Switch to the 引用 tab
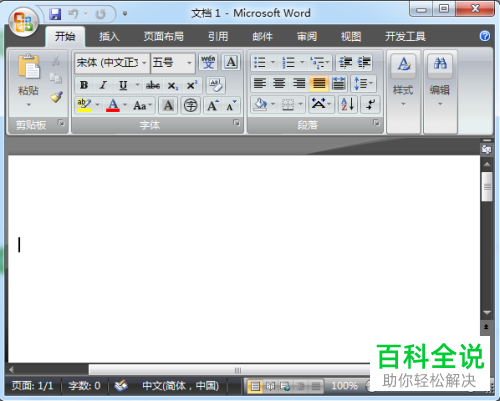The image size is (500, 401). pyautogui.click(x=218, y=36)
